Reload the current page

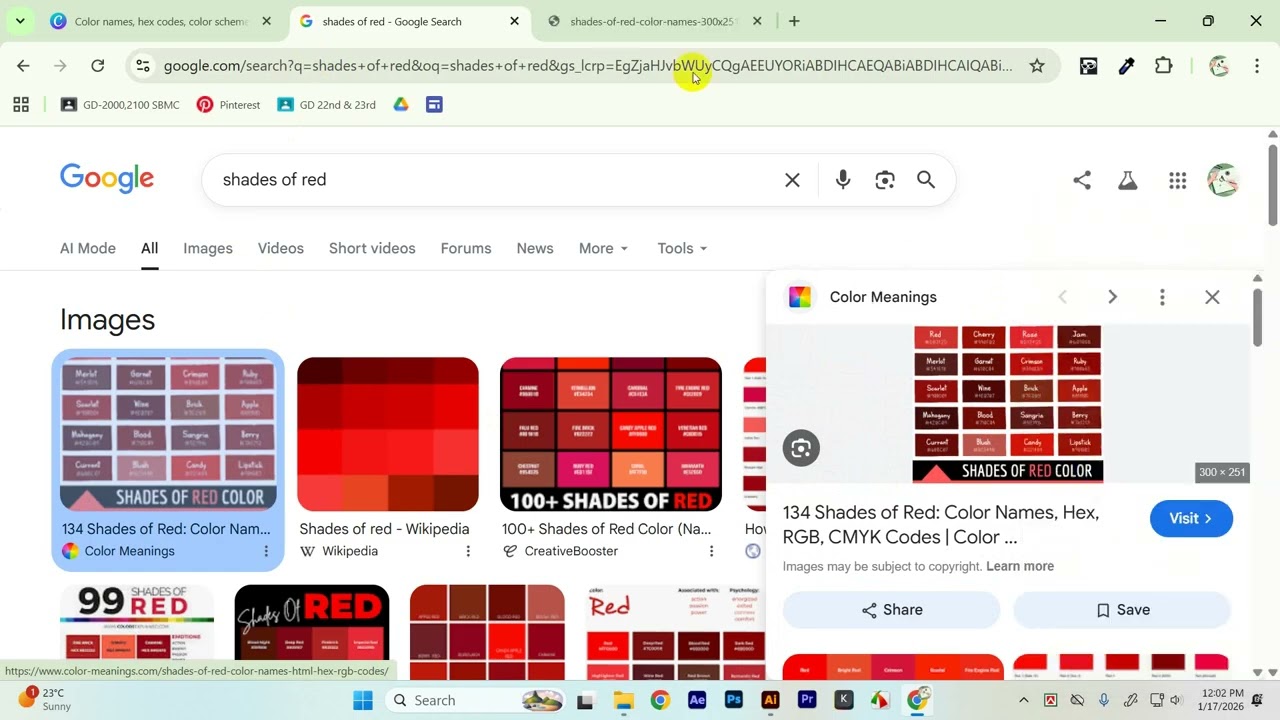coord(97,66)
